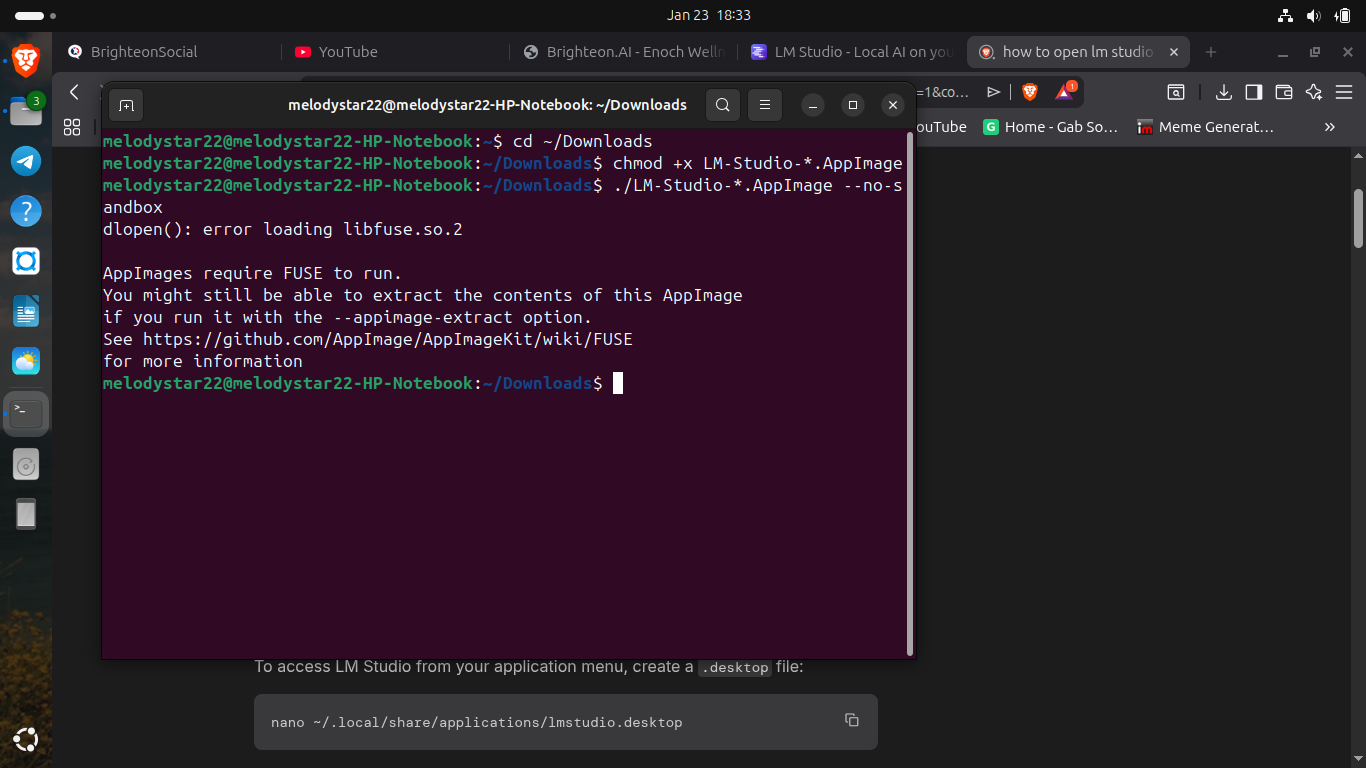
Task: Click the Brave Shields lion icon
Action: [1030, 92]
